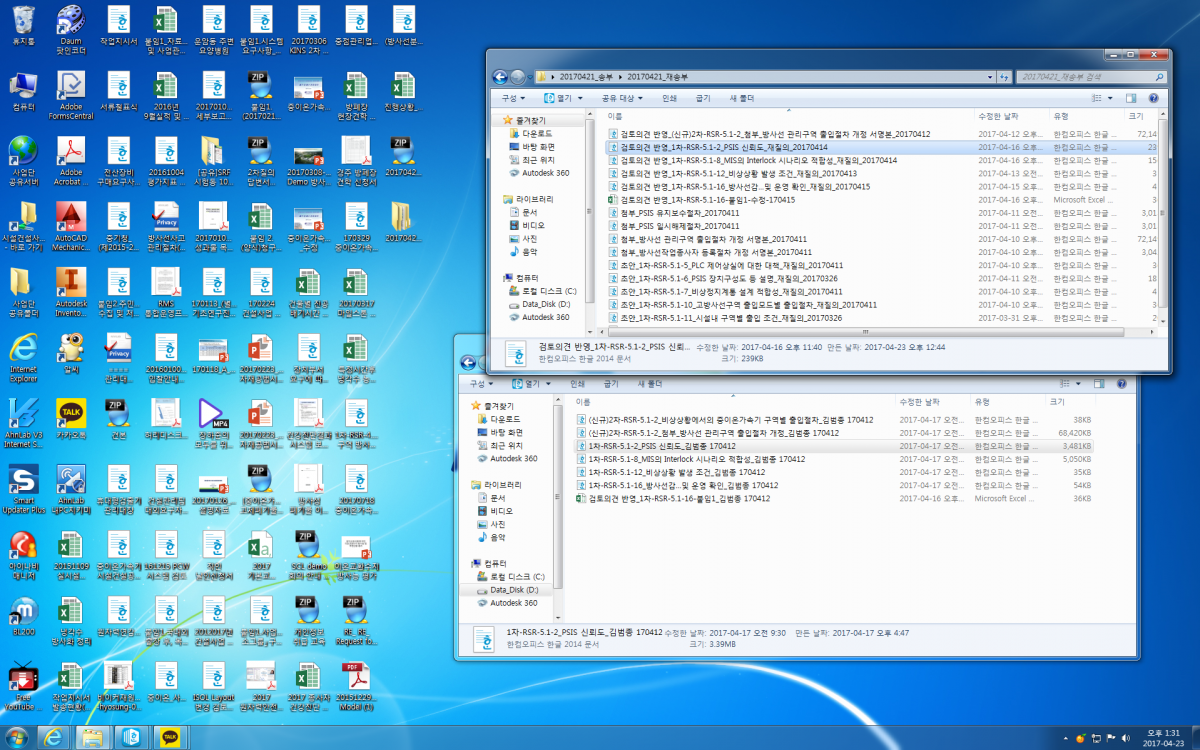Select the 사업단 공유폴더 folder desktop icon

tap(23, 294)
